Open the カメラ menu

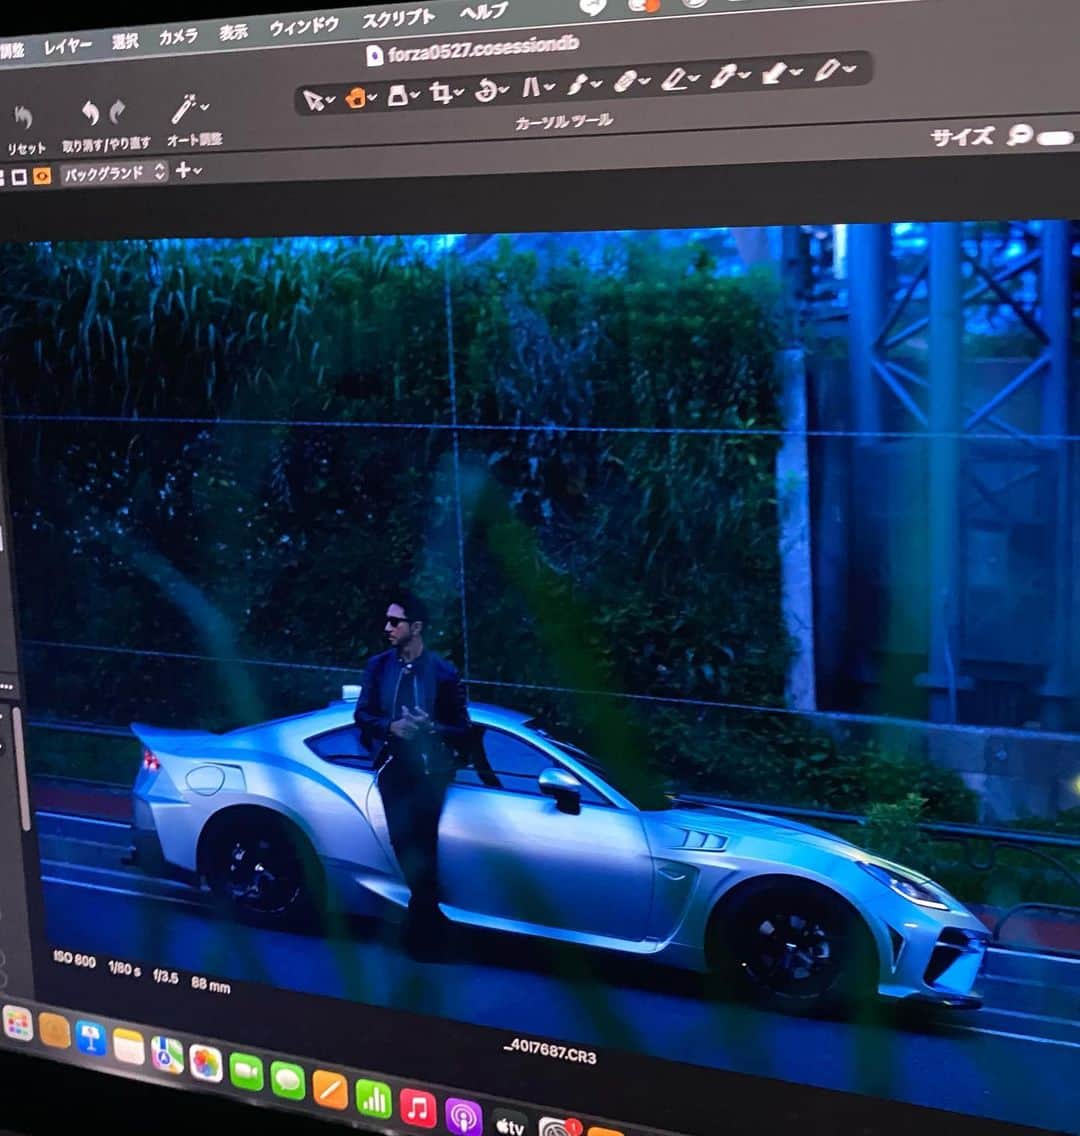(x=178, y=37)
